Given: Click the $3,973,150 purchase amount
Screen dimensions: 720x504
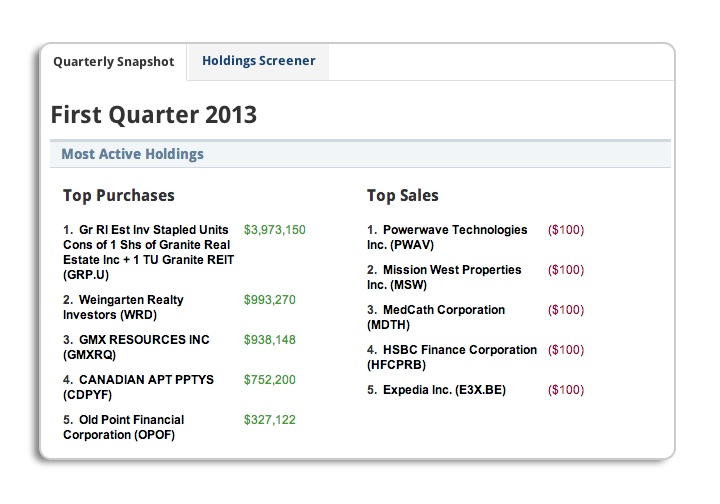Looking at the screenshot, I should click(275, 230).
